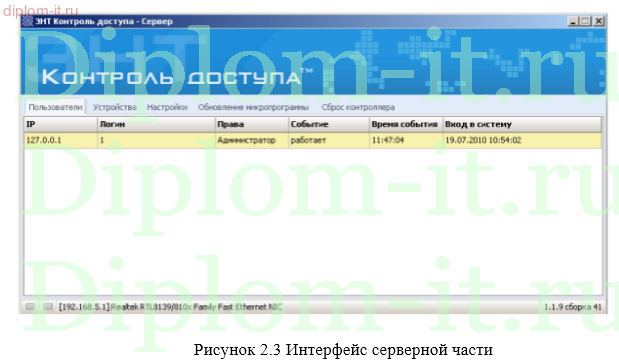Sort by the Событие column header

point(329,124)
